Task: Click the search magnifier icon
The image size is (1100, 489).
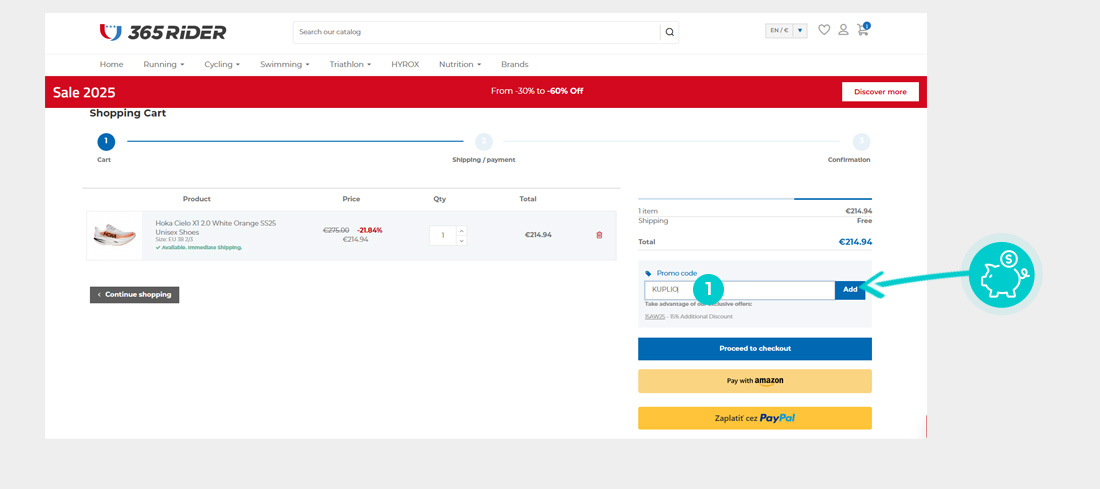Action: (x=669, y=32)
